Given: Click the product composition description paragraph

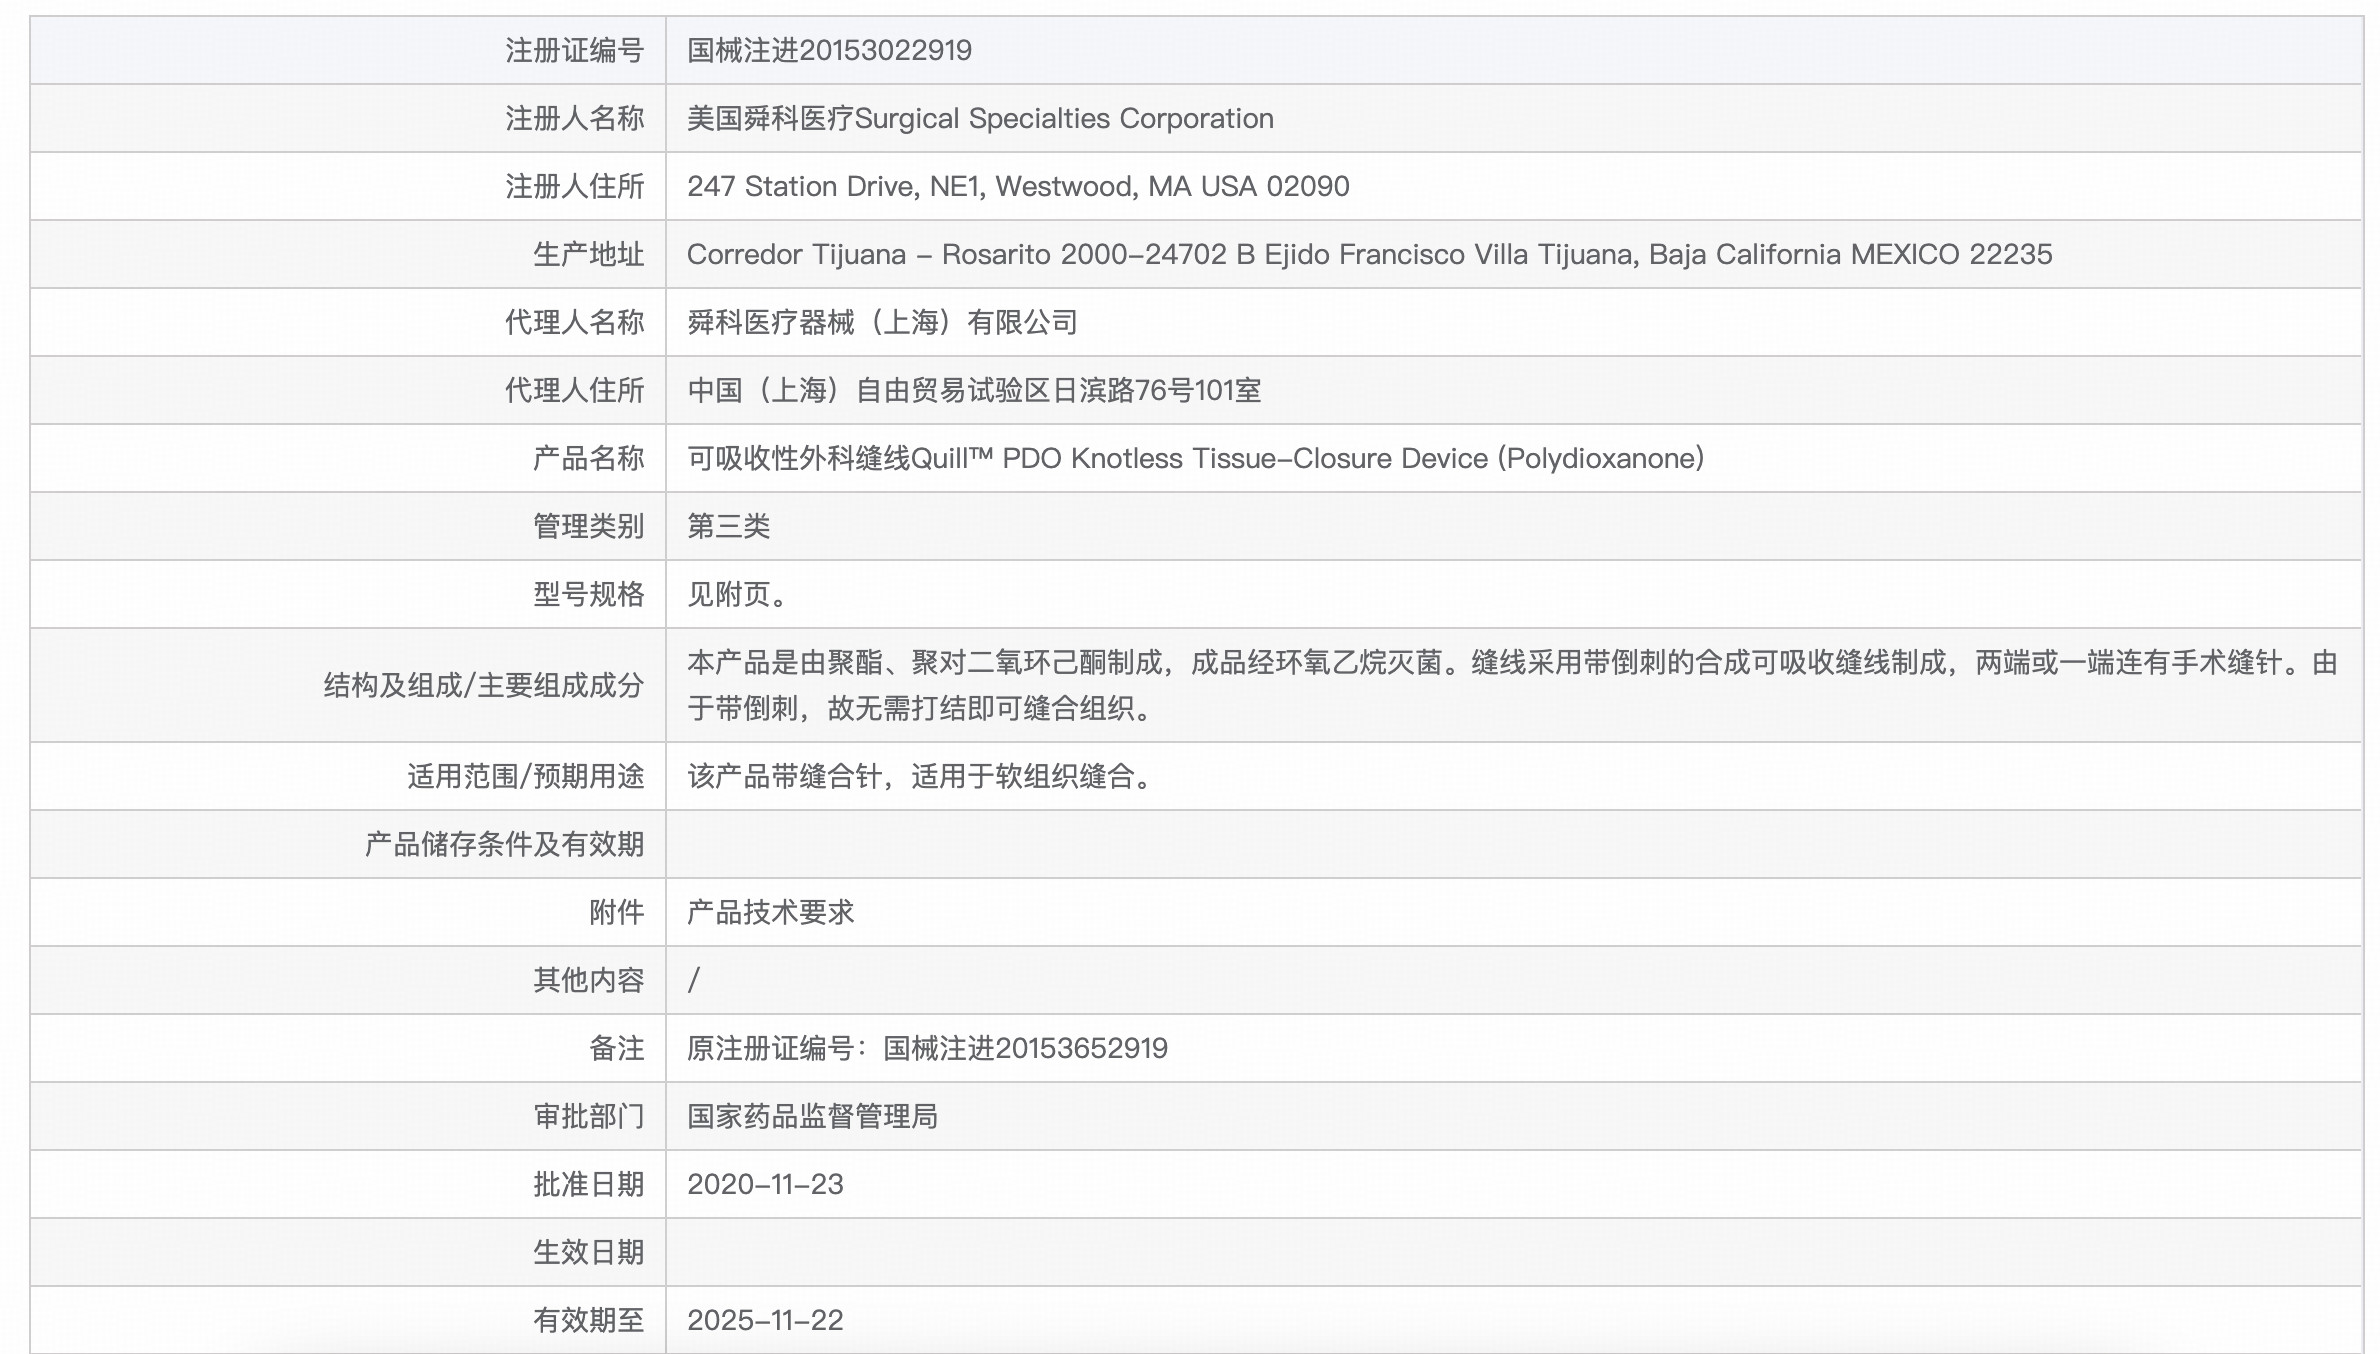Looking at the screenshot, I should [x=1510, y=684].
